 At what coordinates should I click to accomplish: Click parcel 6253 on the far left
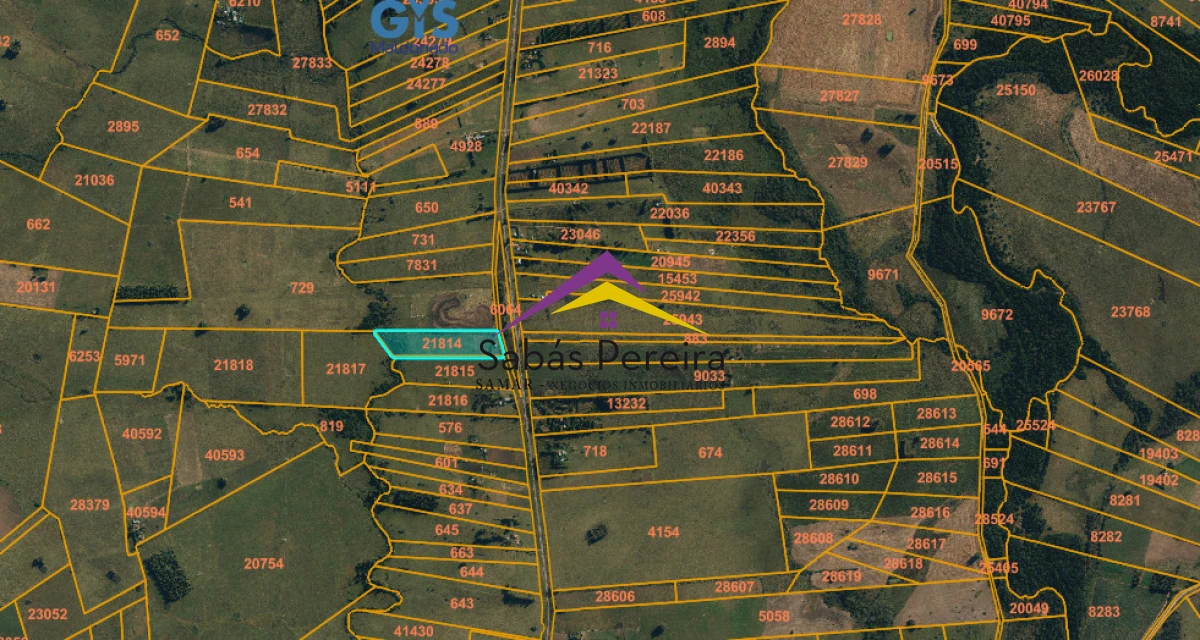pyautogui.click(x=83, y=354)
